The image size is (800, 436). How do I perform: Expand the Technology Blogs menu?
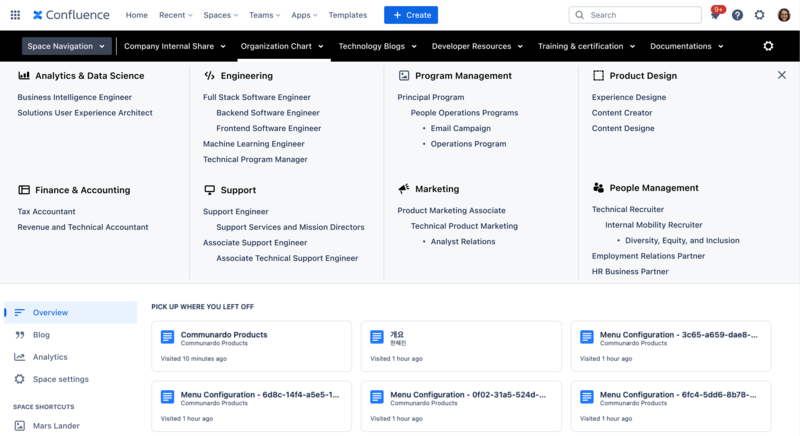[379, 46]
